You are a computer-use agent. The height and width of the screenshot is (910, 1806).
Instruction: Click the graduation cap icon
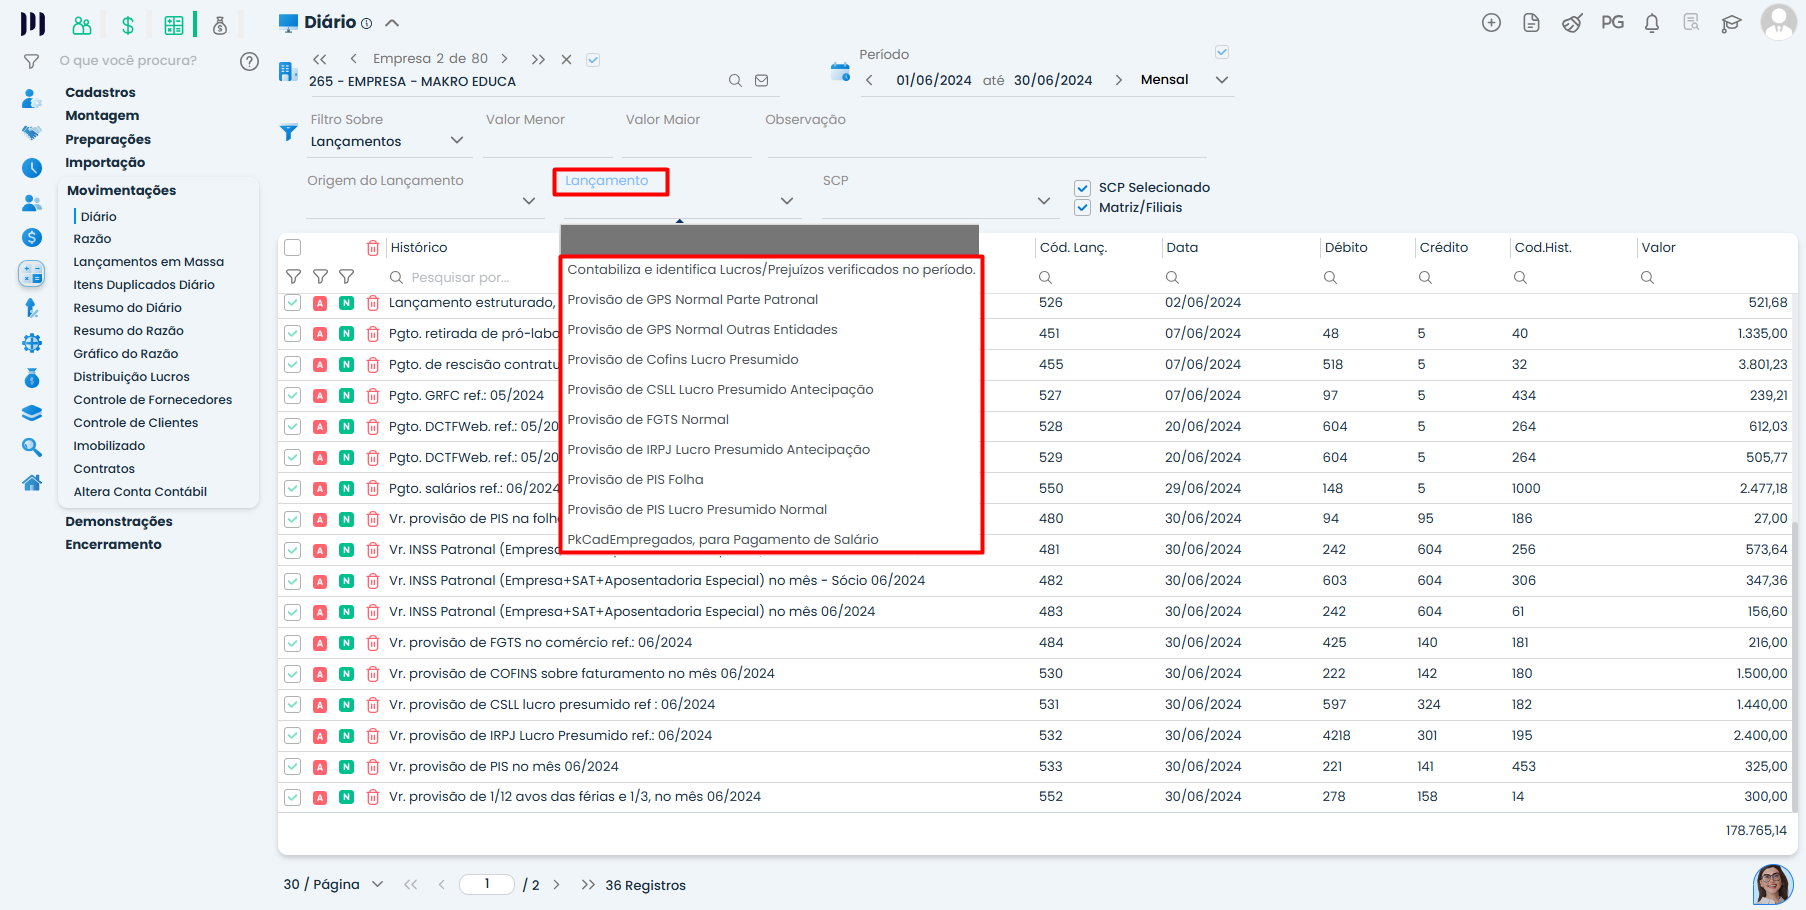(1731, 23)
